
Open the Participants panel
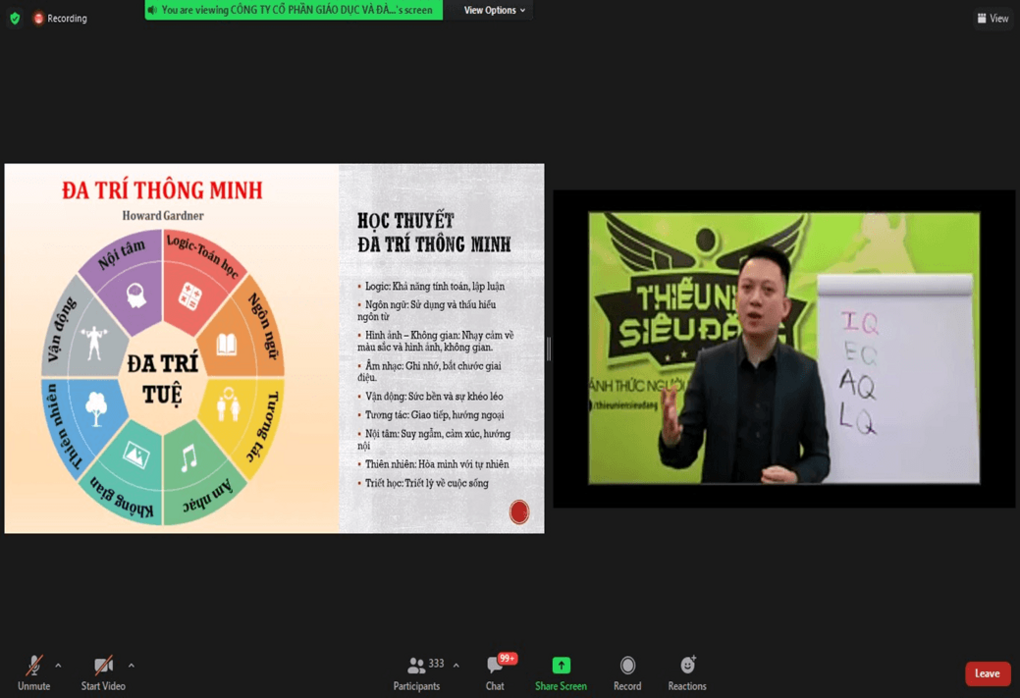[x=417, y=673]
